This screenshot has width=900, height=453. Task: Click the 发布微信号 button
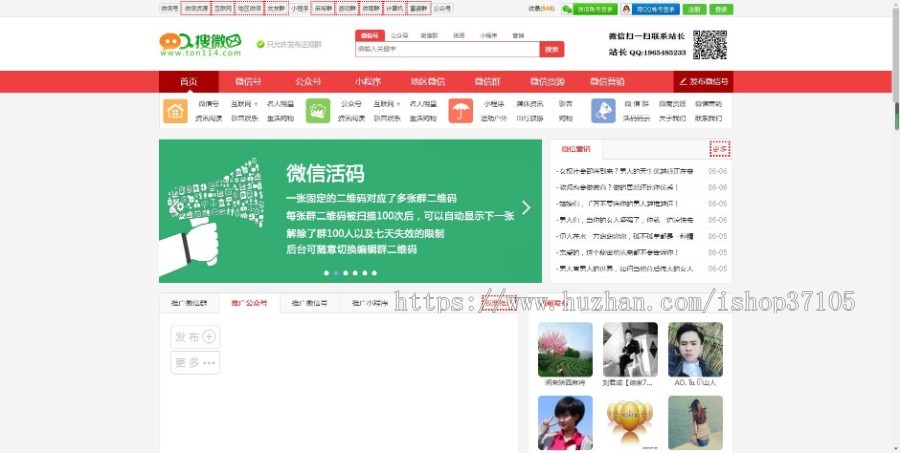tap(703, 82)
